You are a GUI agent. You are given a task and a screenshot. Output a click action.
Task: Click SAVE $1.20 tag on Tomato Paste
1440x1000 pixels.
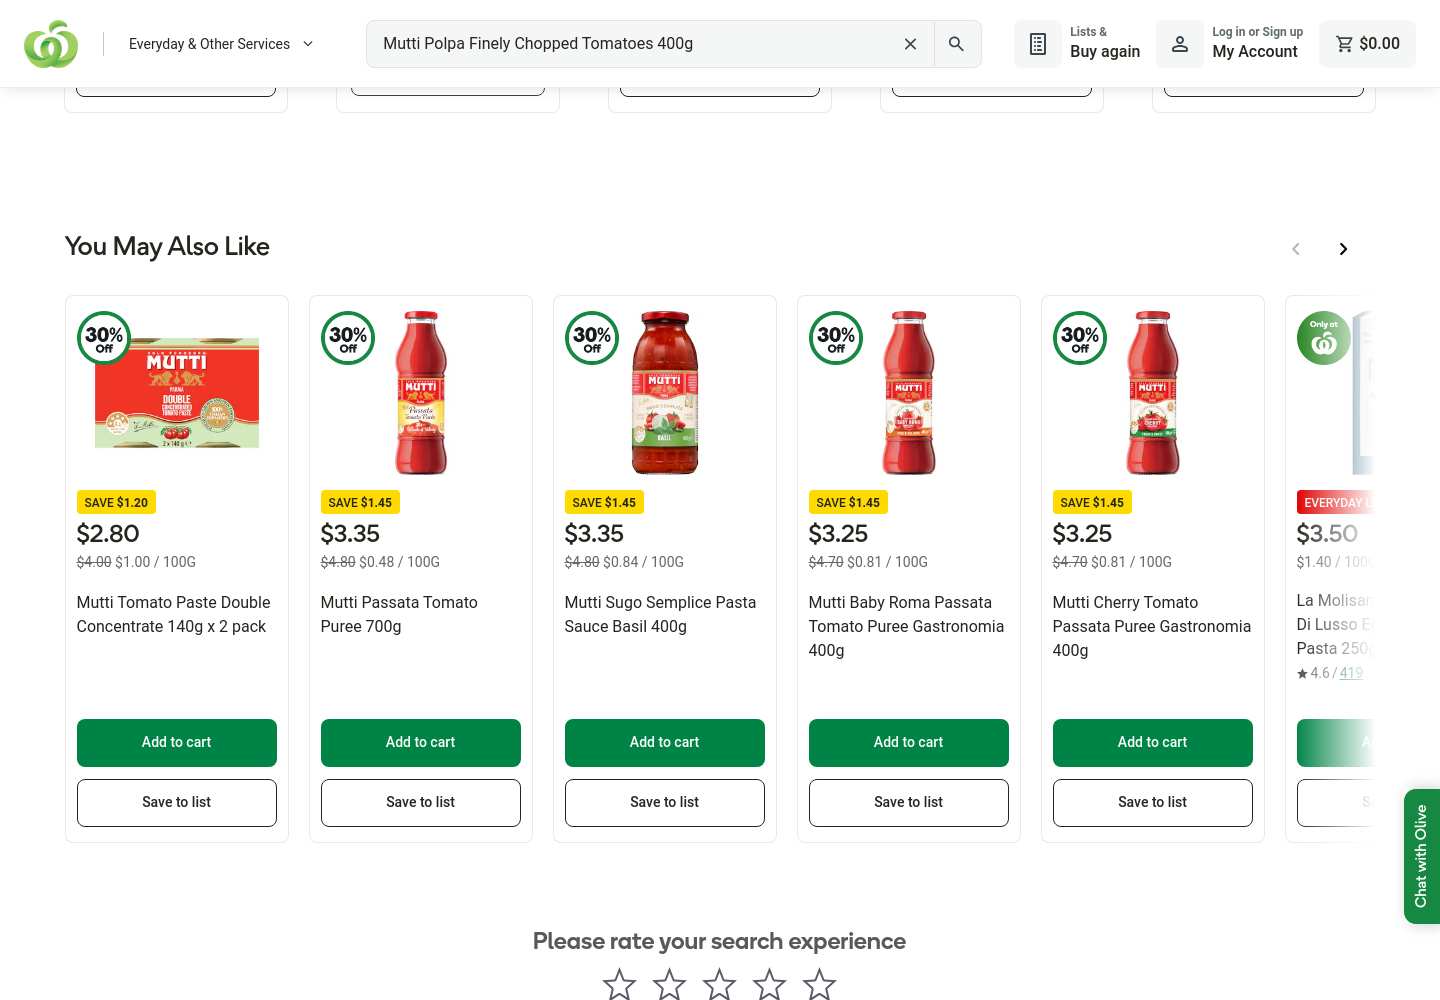[x=116, y=503]
